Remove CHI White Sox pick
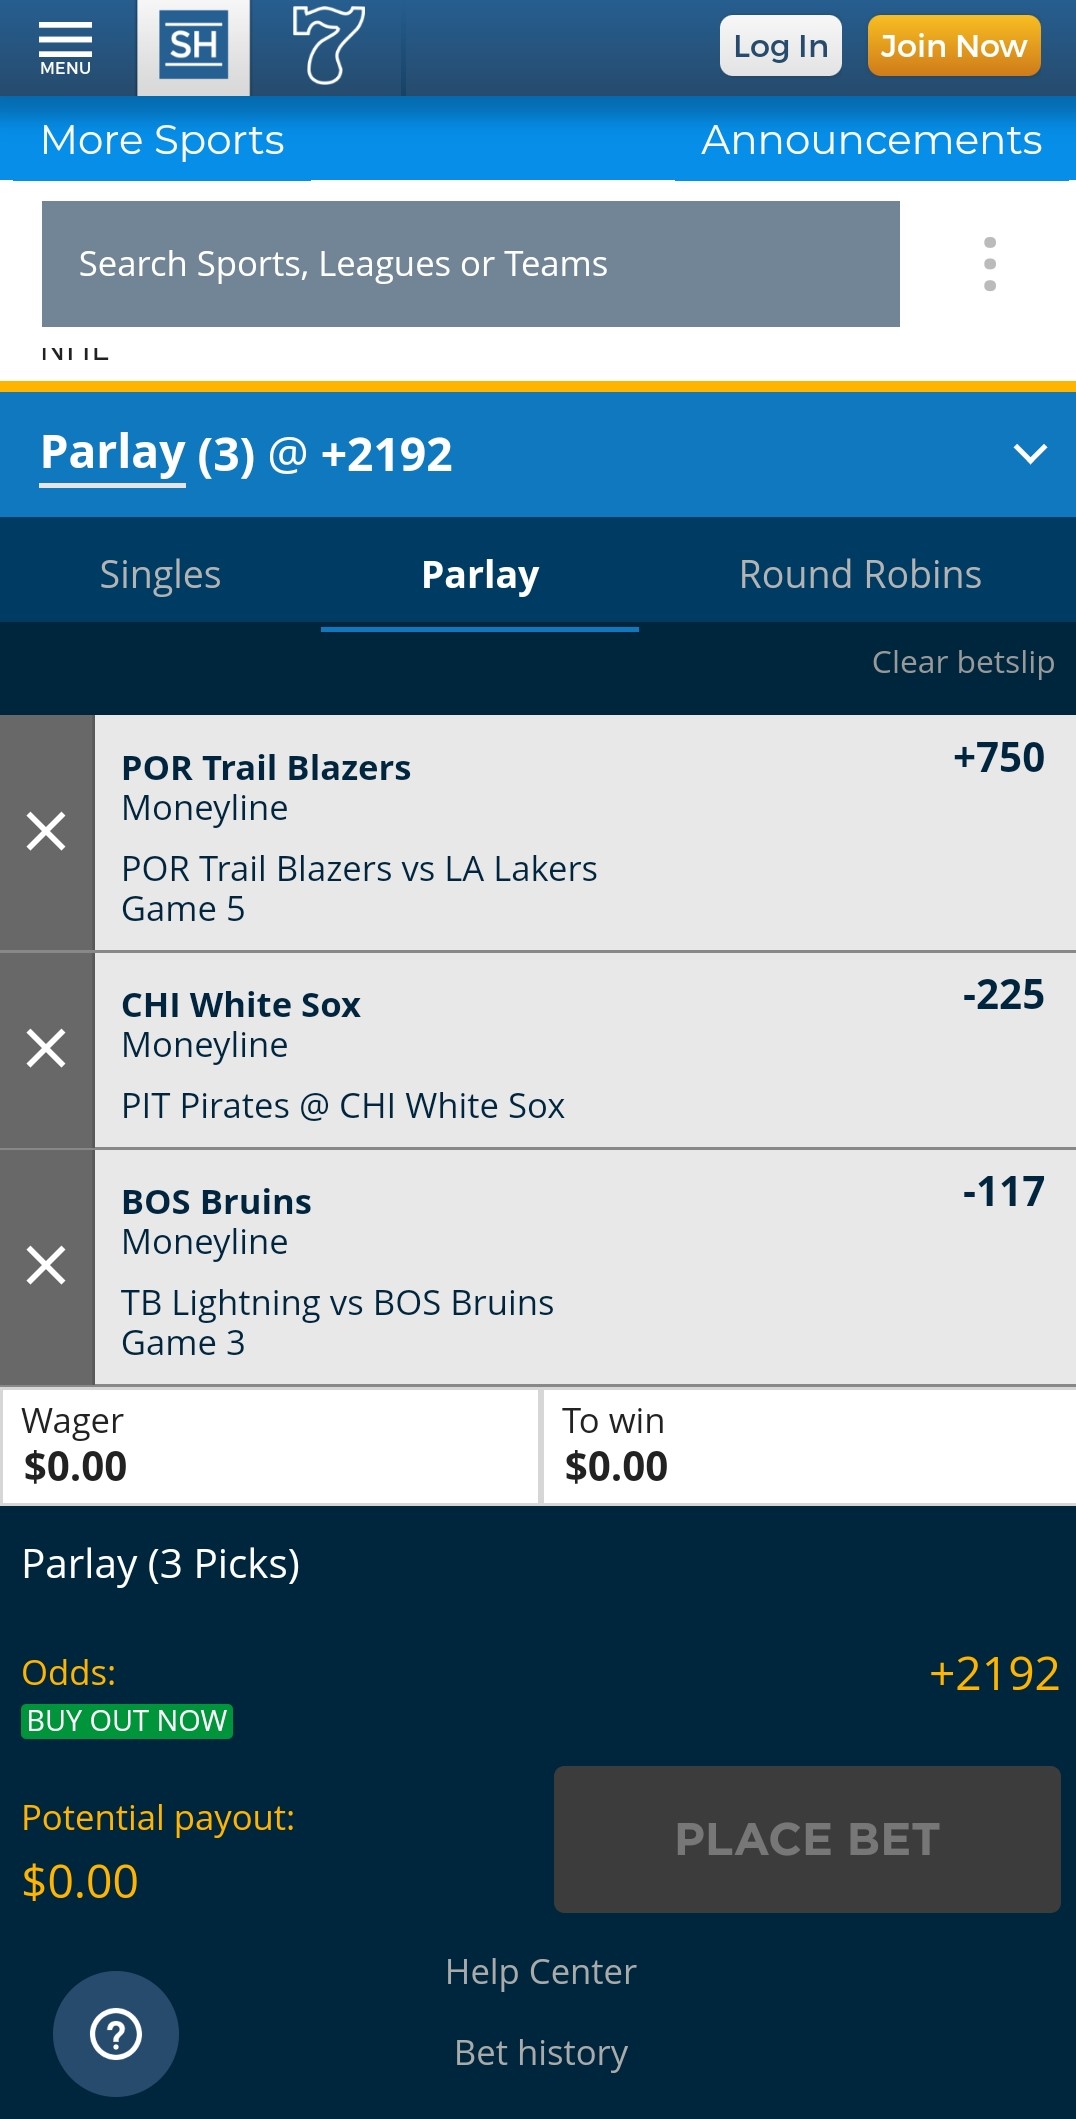Image resolution: width=1076 pixels, height=2119 pixels. coord(46,1049)
